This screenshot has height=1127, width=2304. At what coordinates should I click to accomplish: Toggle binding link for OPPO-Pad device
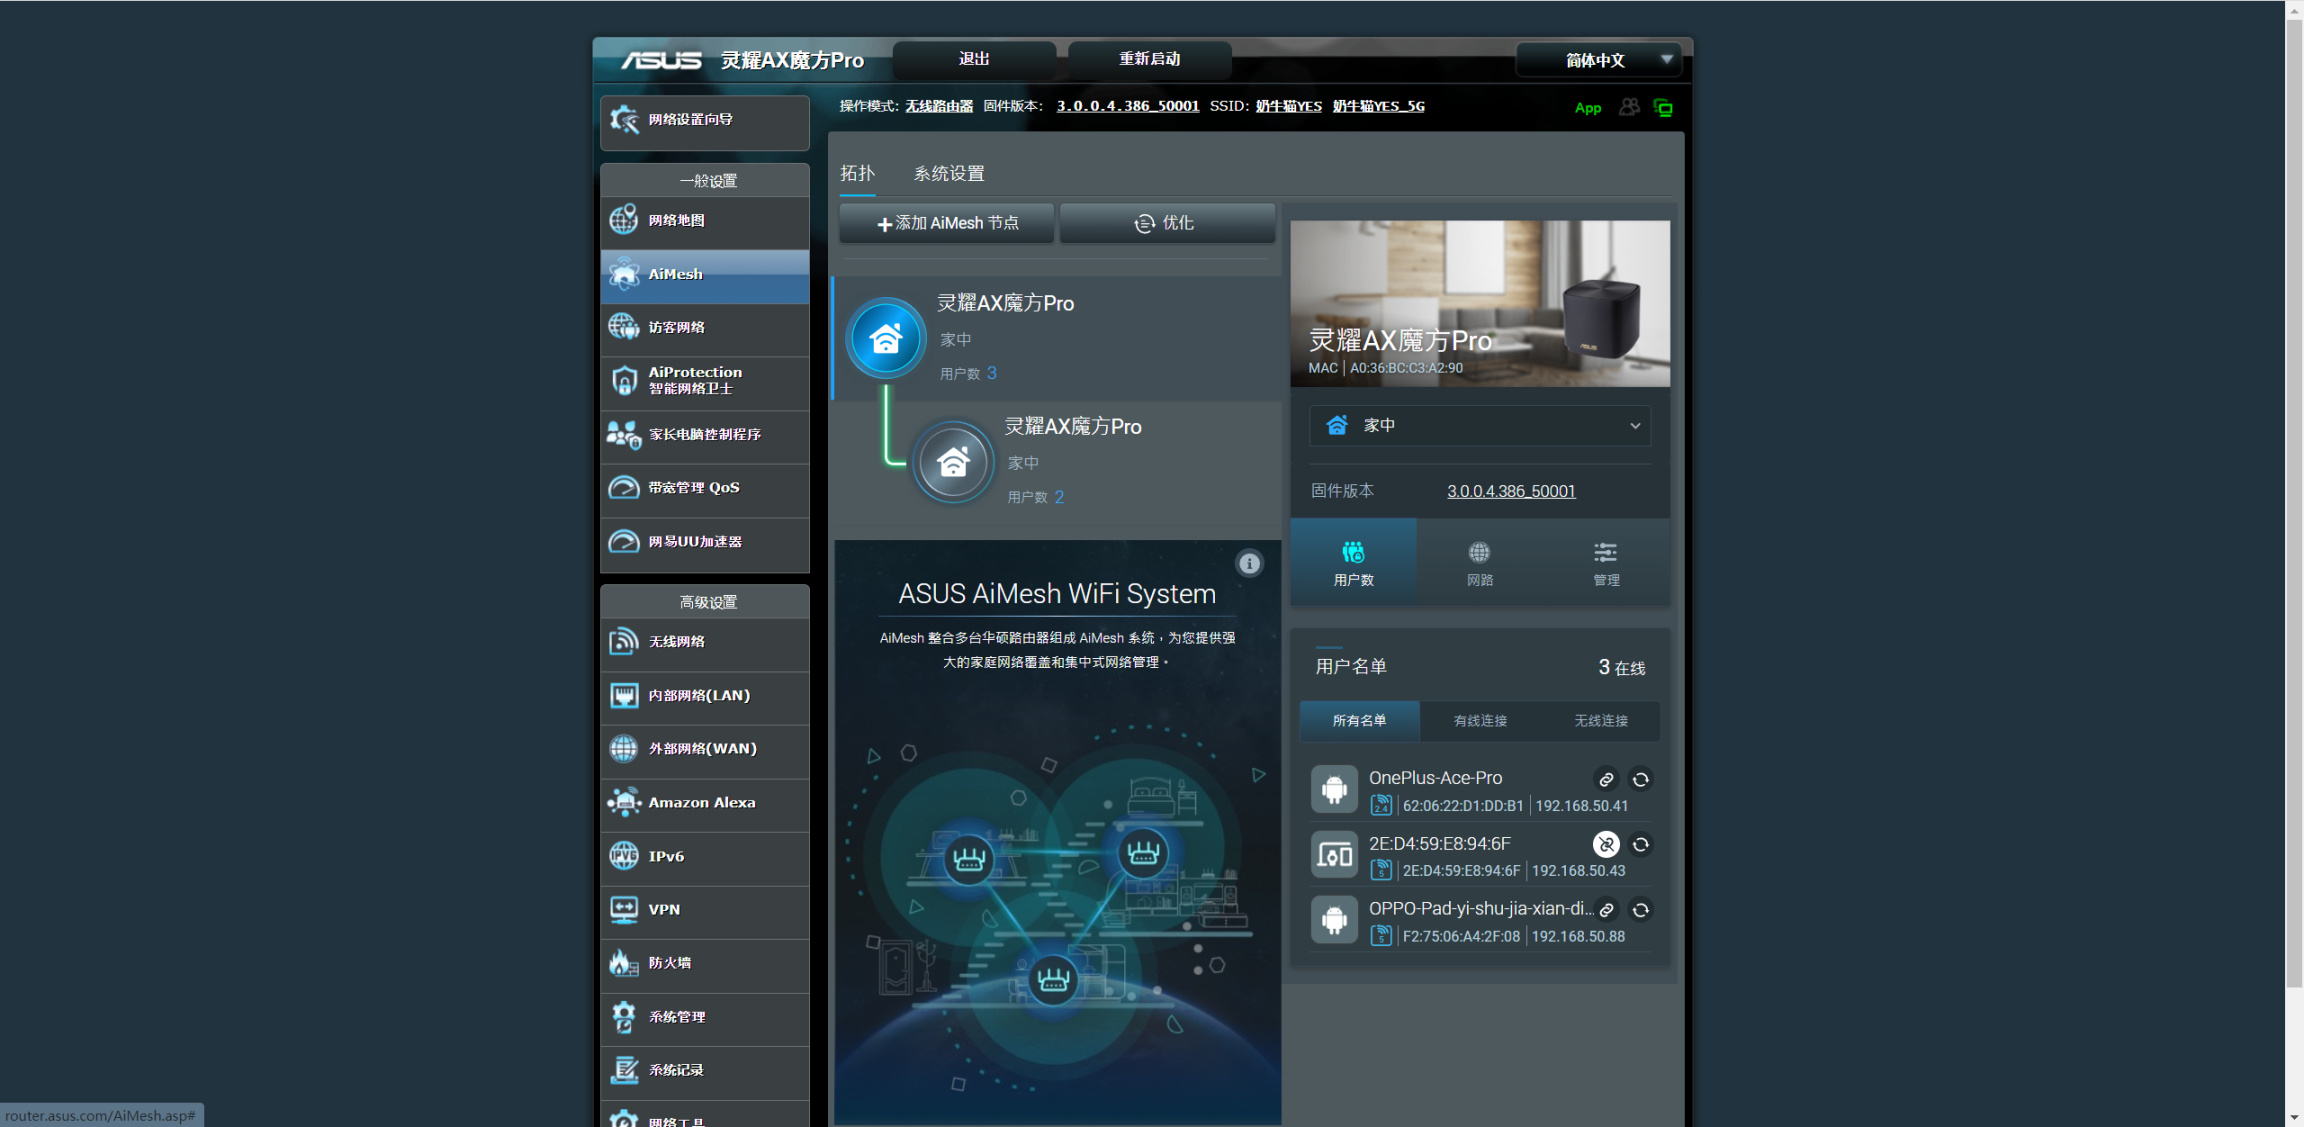pos(1606,910)
